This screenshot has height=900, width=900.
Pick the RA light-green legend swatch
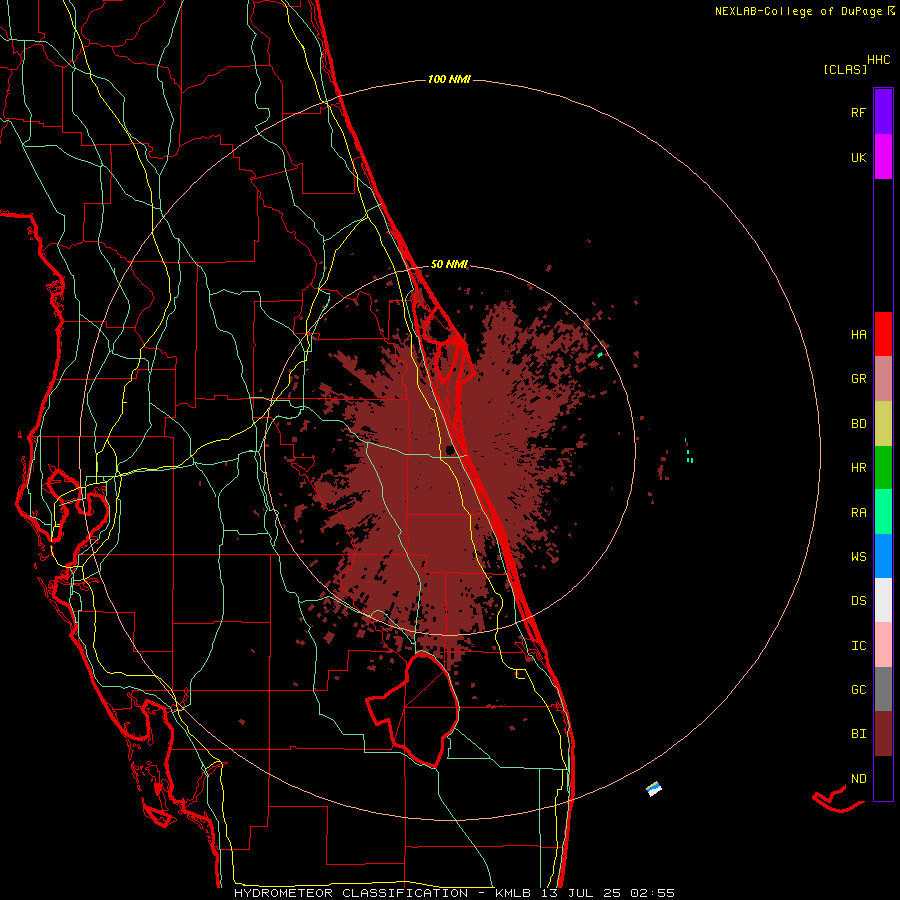pyautogui.click(x=883, y=512)
